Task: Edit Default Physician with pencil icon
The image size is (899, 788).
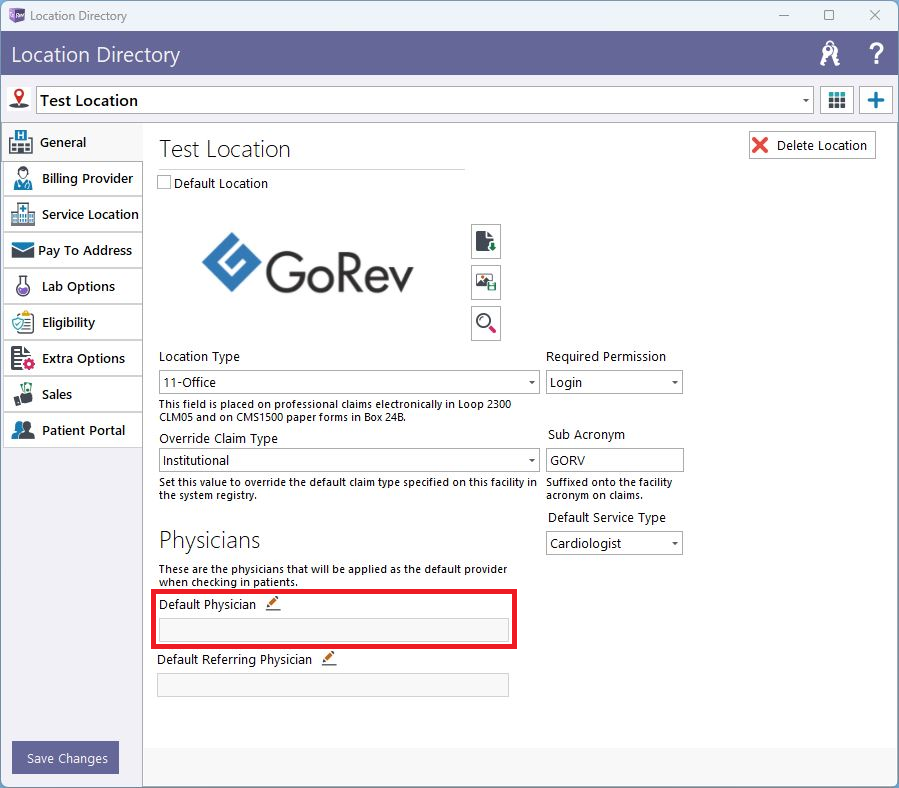Action: click(273, 603)
